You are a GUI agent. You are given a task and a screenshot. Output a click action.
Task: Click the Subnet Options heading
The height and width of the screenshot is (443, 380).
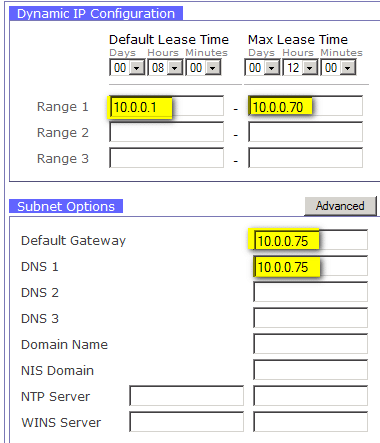(66, 206)
